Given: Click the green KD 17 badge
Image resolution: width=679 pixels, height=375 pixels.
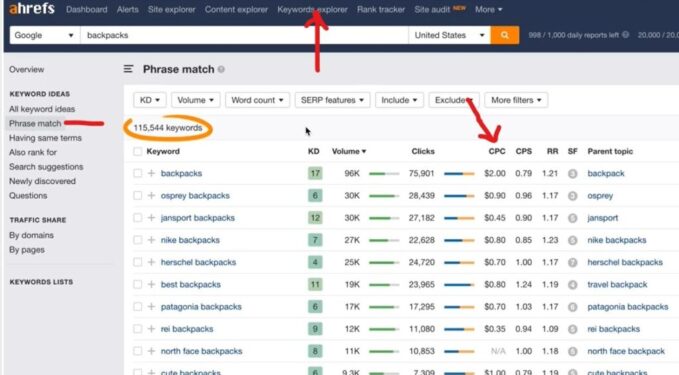Looking at the screenshot, I should (x=315, y=174).
